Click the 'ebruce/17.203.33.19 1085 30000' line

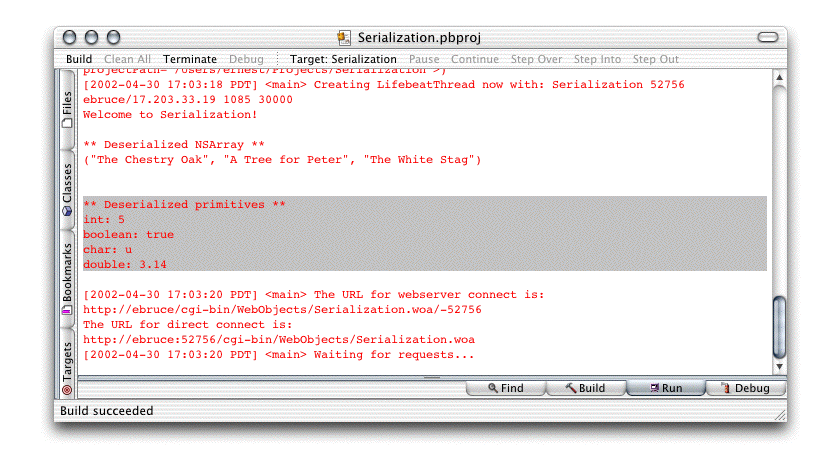coord(187,99)
